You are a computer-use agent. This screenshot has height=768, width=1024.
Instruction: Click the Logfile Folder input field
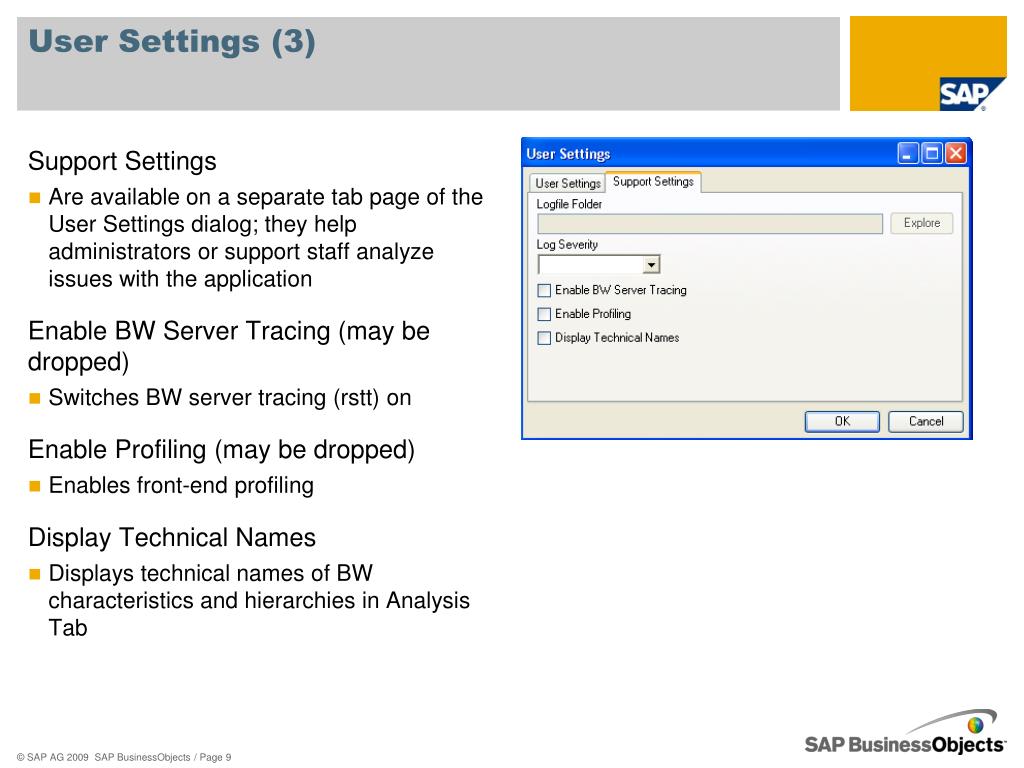[709, 223]
